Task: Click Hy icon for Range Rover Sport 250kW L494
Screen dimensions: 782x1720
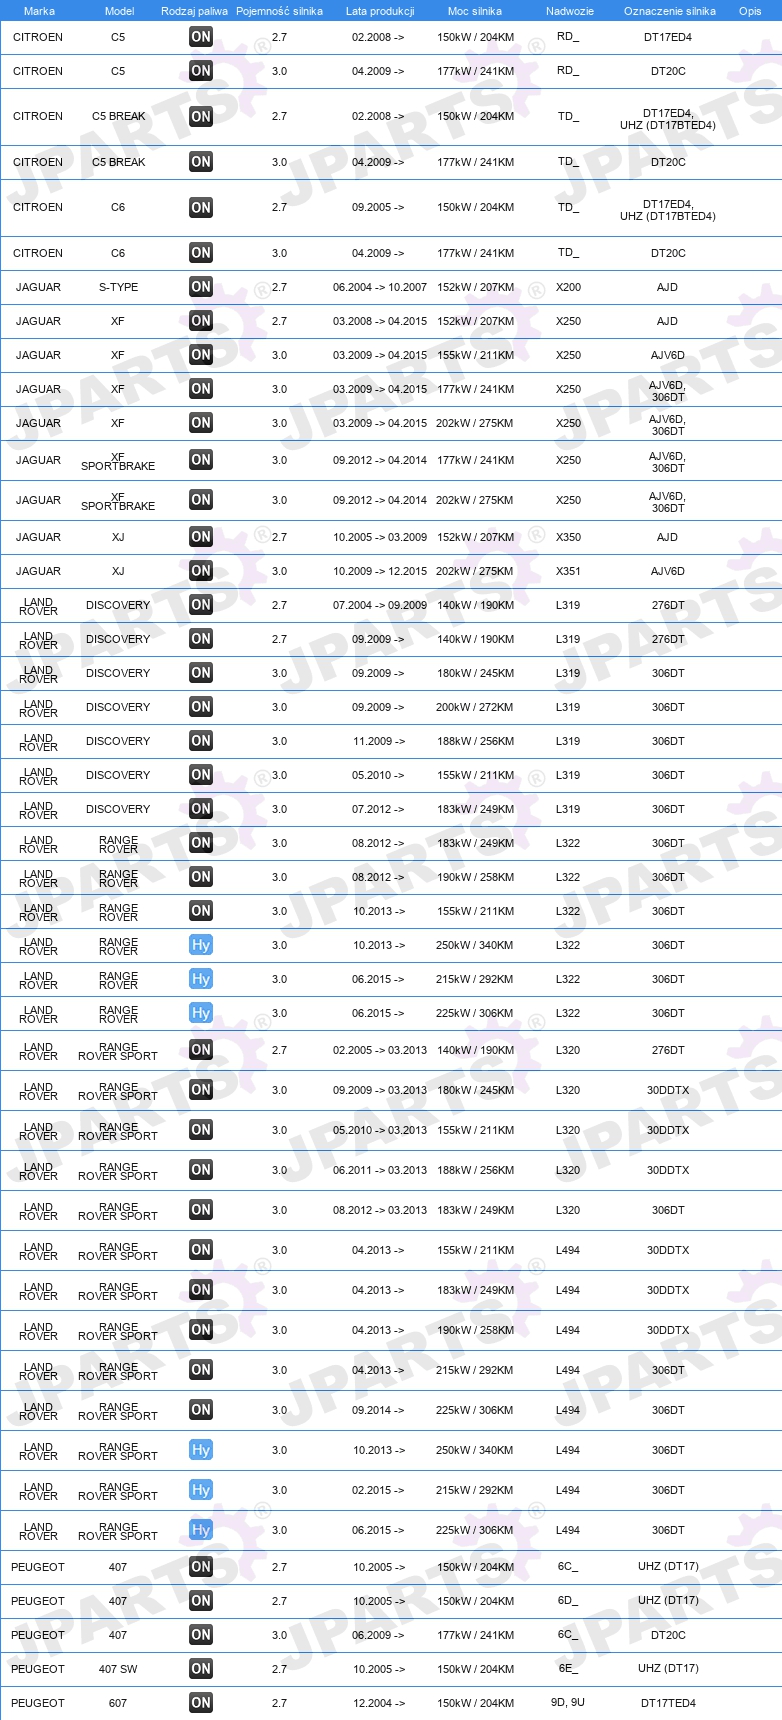Action: coord(201,1450)
